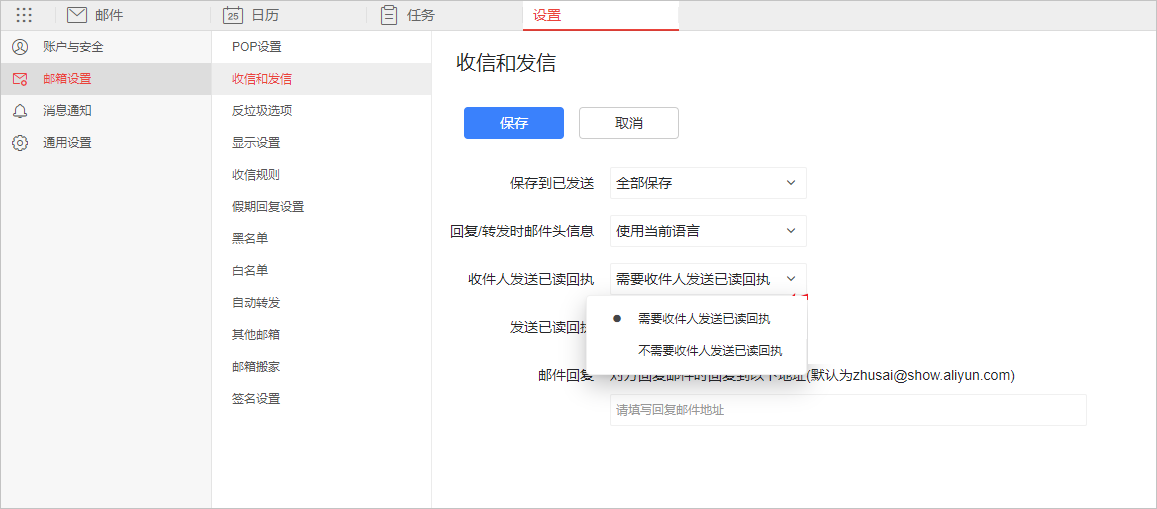Open the app grid launcher icon
The image size is (1157, 509).
[24, 15]
